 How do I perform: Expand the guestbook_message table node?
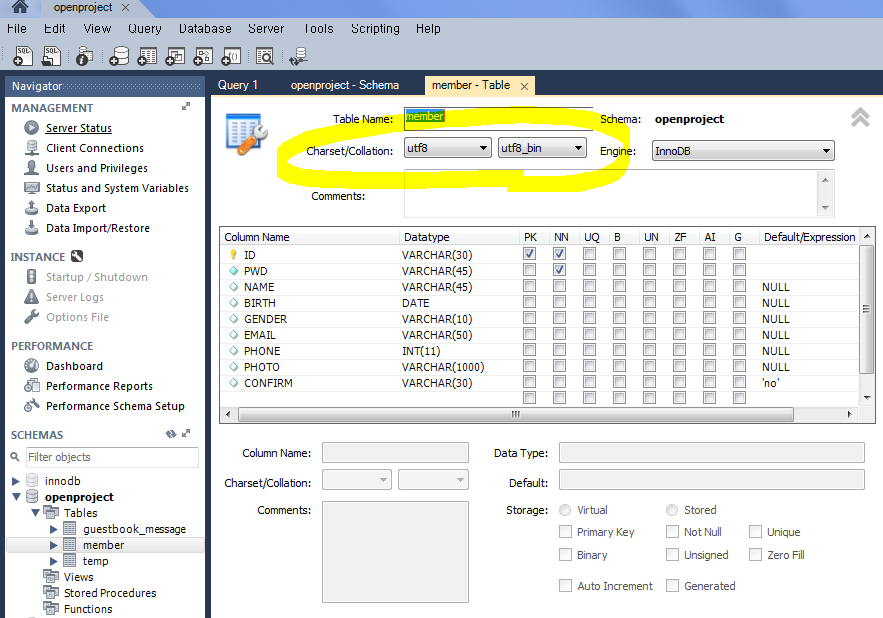53,529
